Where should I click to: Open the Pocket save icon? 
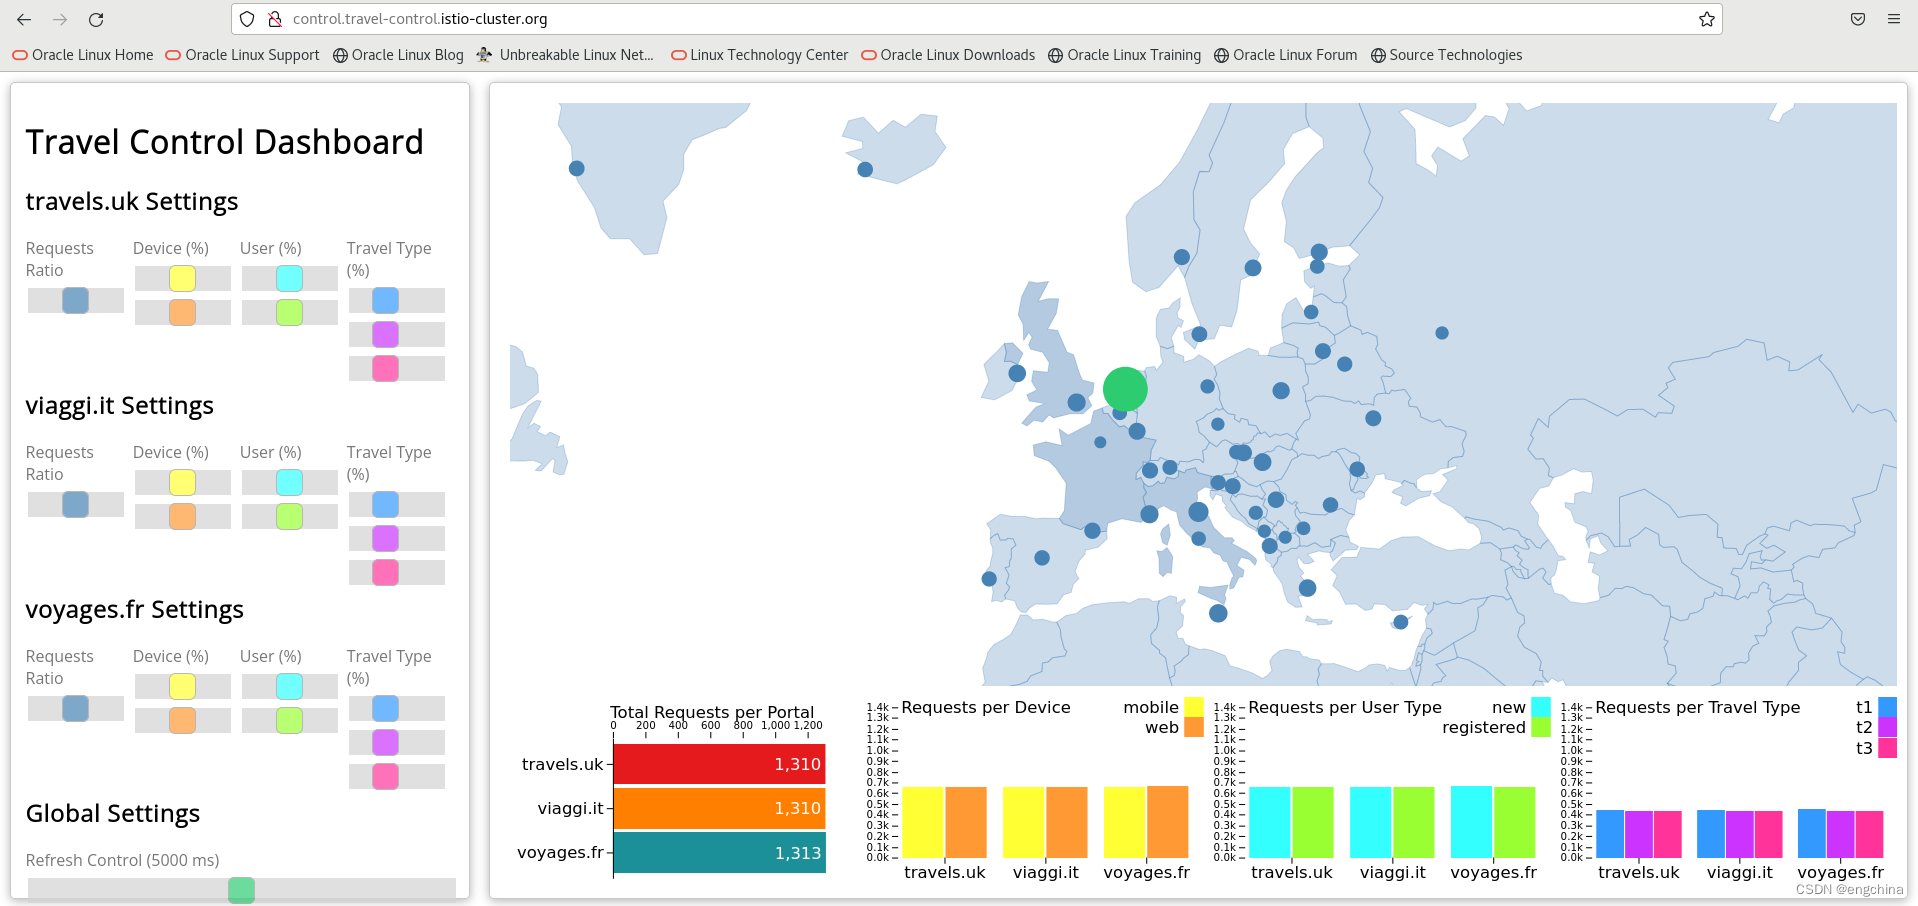[x=1858, y=19]
